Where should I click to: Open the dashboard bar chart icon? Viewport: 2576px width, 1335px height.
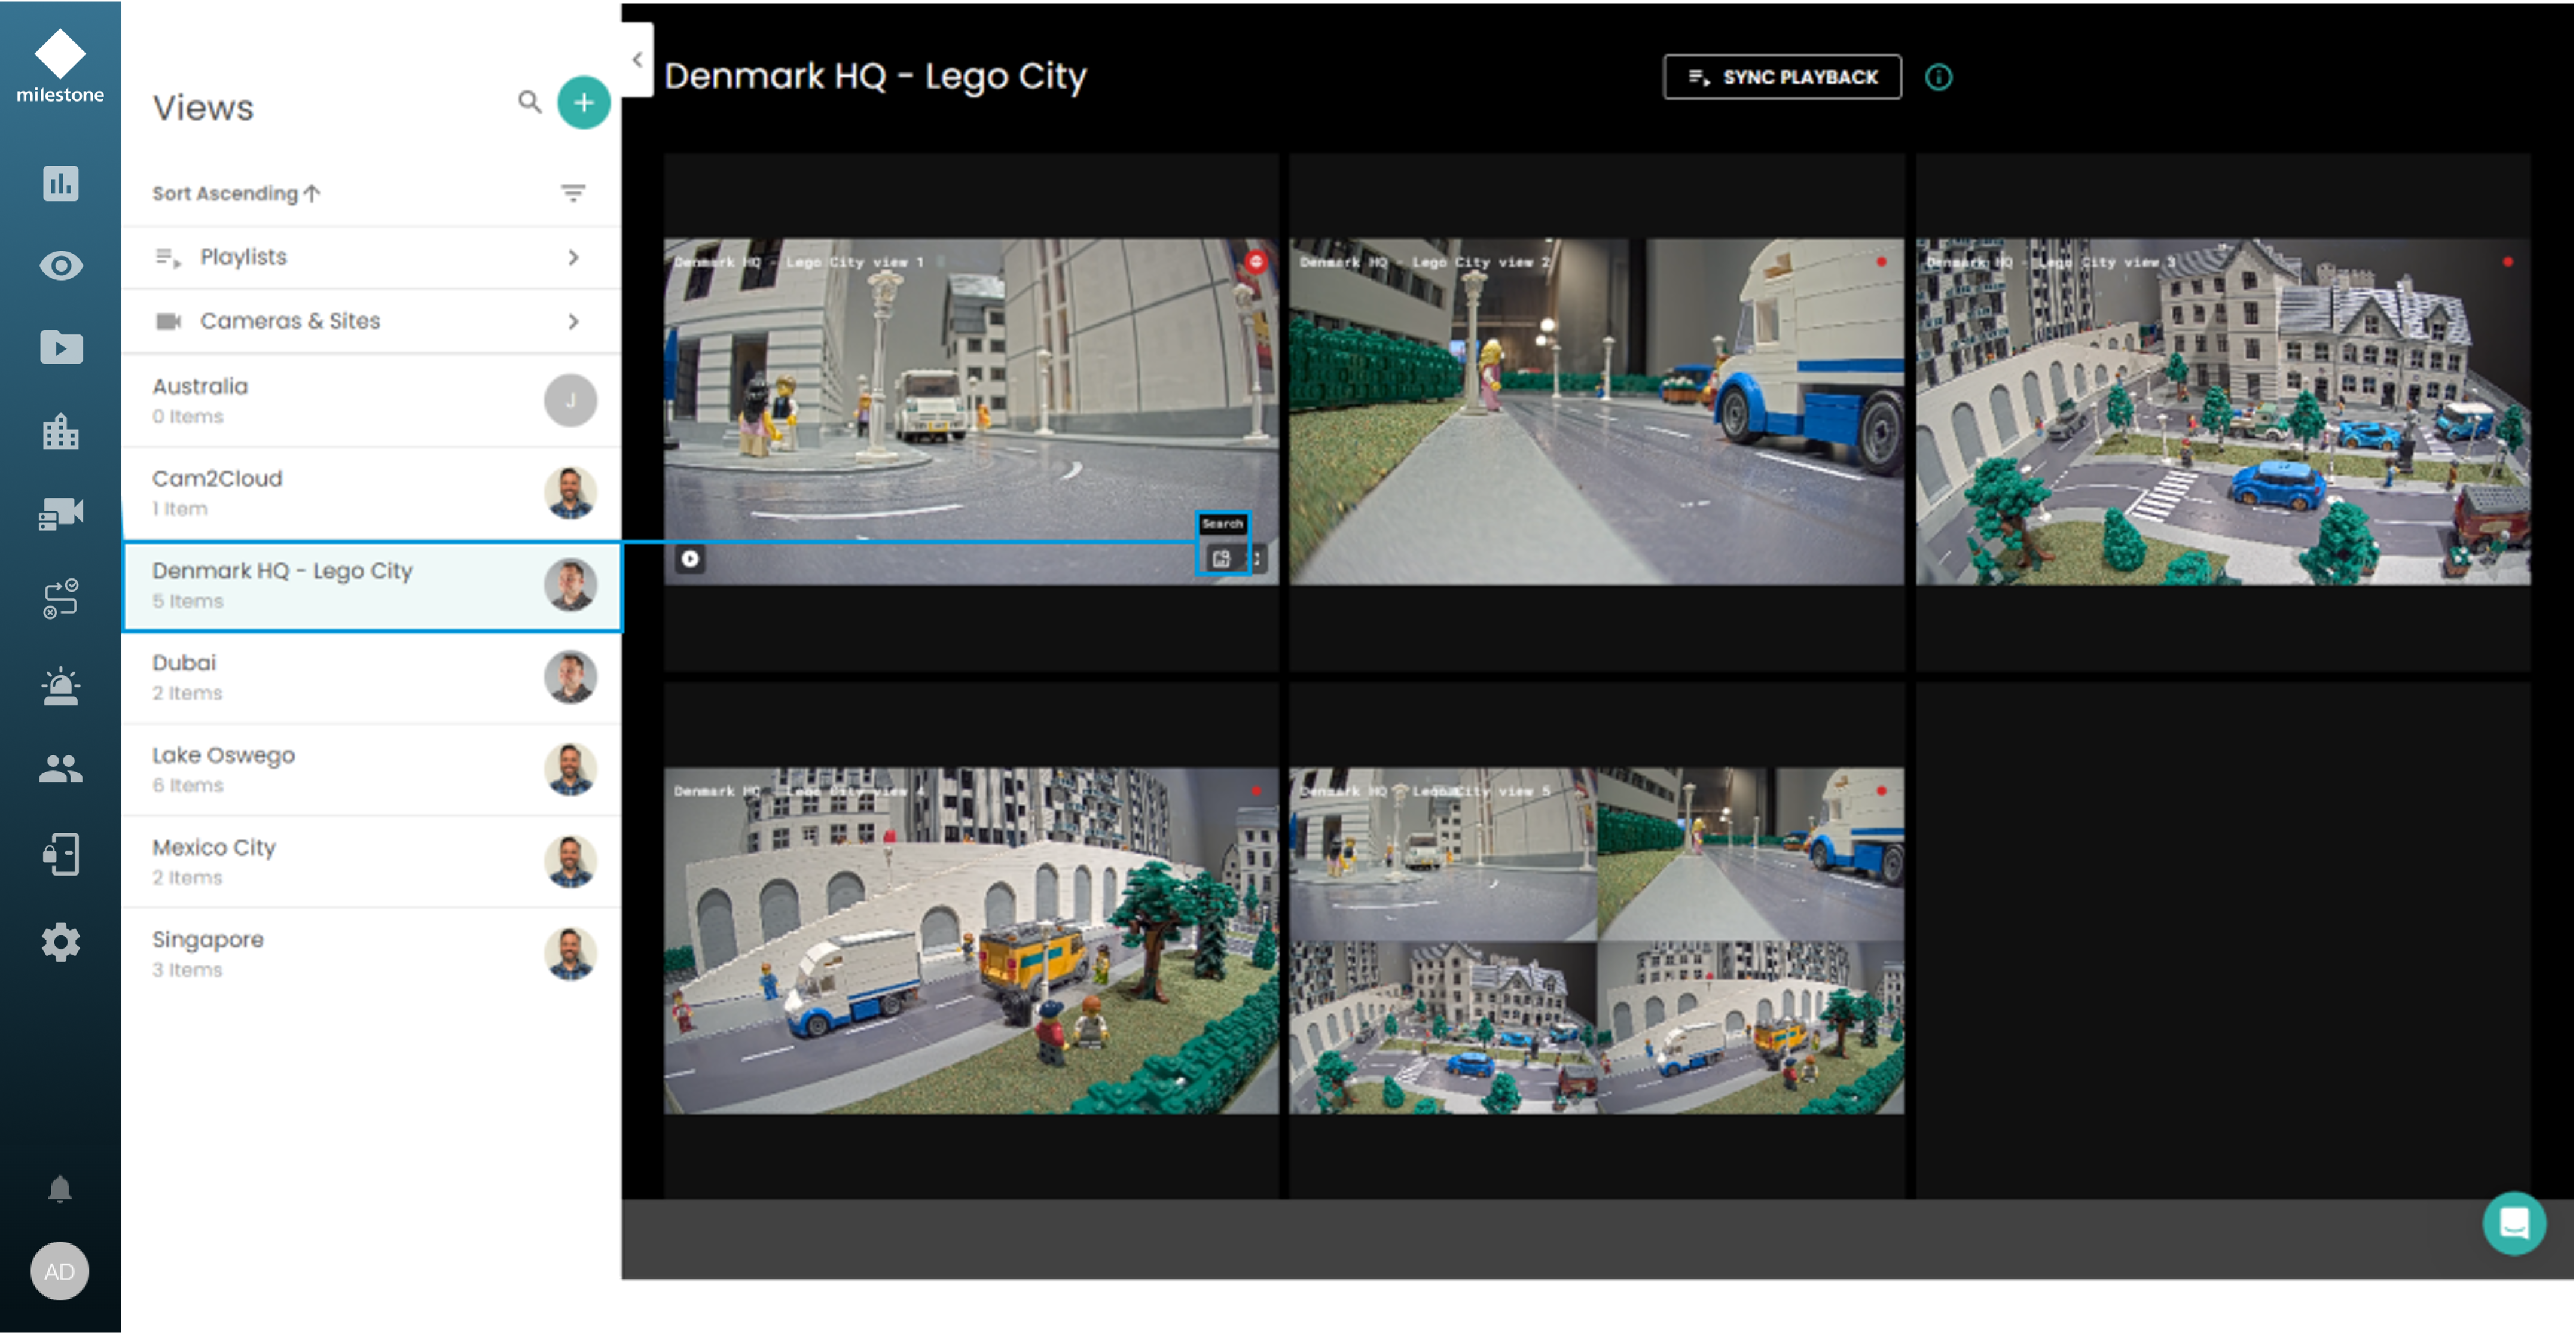pos(60,183)
